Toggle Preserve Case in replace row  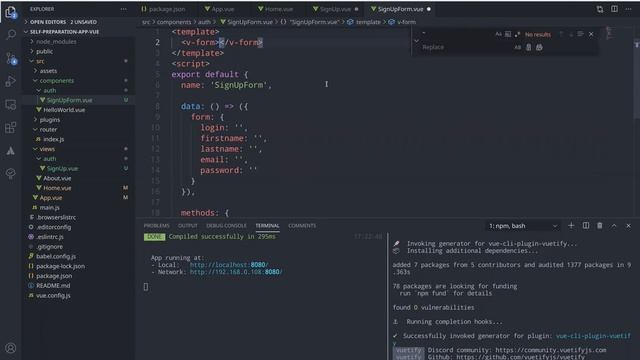[517, 47]
